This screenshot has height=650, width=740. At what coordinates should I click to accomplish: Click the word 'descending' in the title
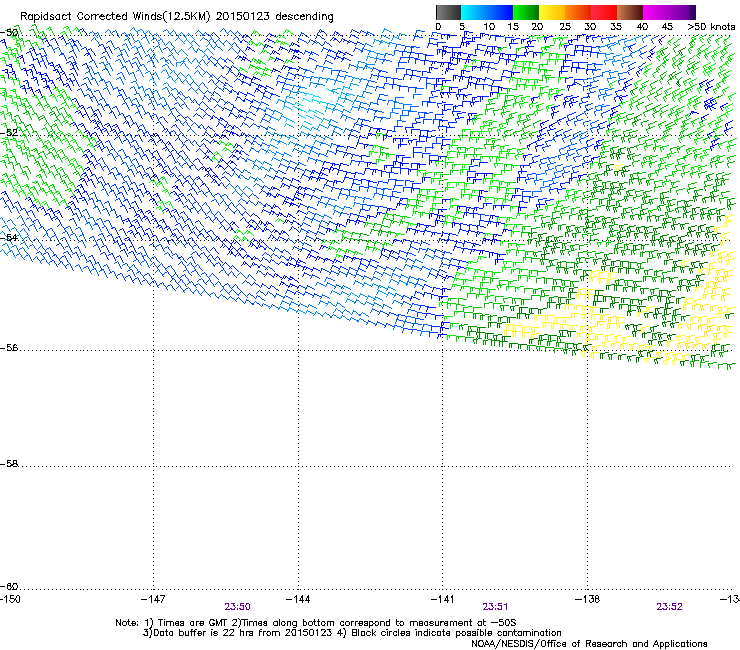[x=304, y=17]
